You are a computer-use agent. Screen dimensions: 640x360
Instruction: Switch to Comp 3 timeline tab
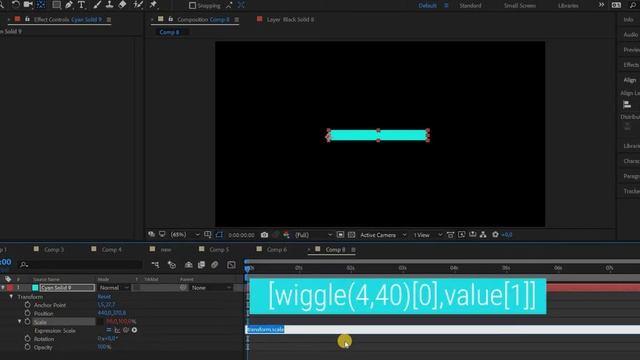(54, 249)
